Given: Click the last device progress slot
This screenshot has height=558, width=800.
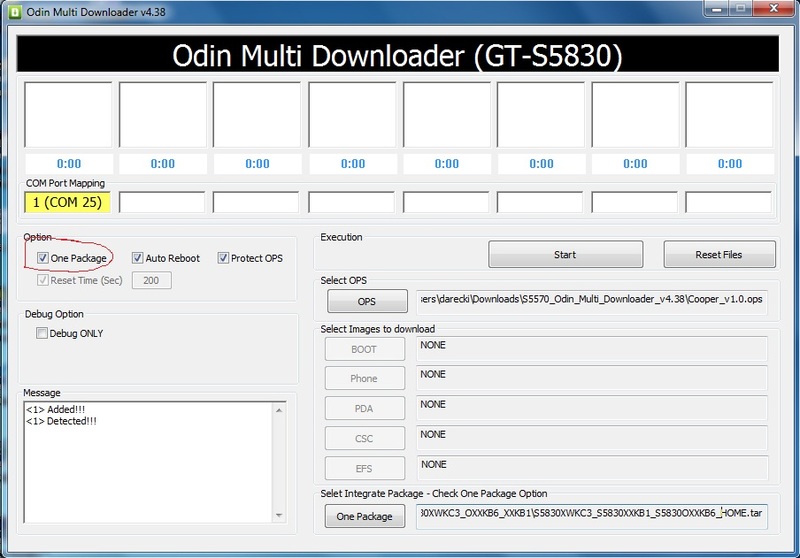Looking at the screenshot, I should tap(730, 115).
